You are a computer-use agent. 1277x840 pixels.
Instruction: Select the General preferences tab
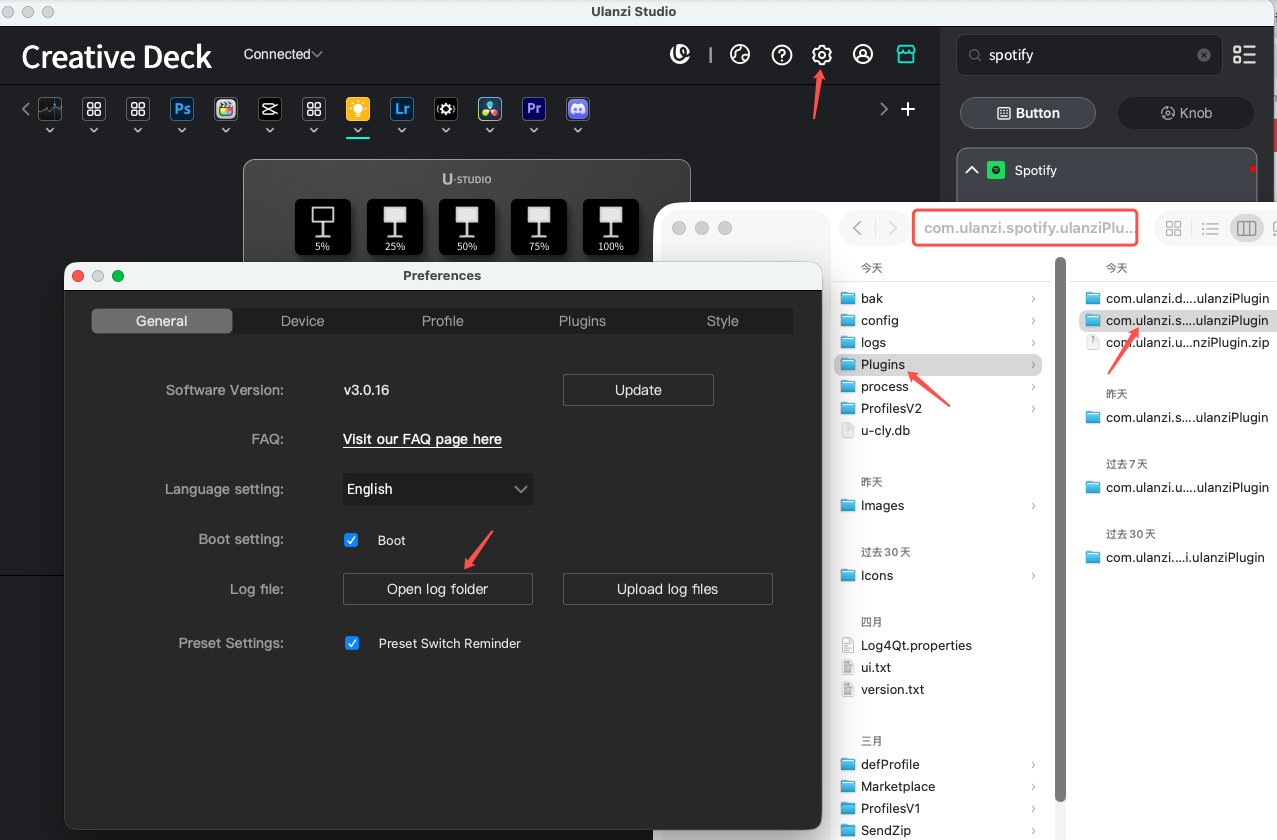point(162,321)
